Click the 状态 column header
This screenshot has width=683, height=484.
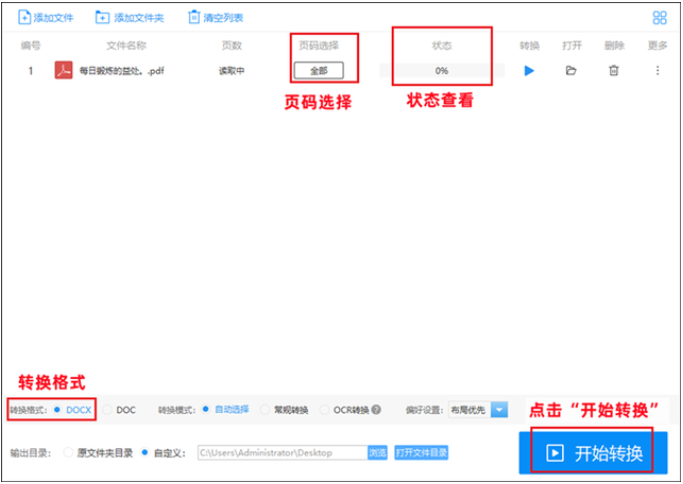tap(442, 45)
